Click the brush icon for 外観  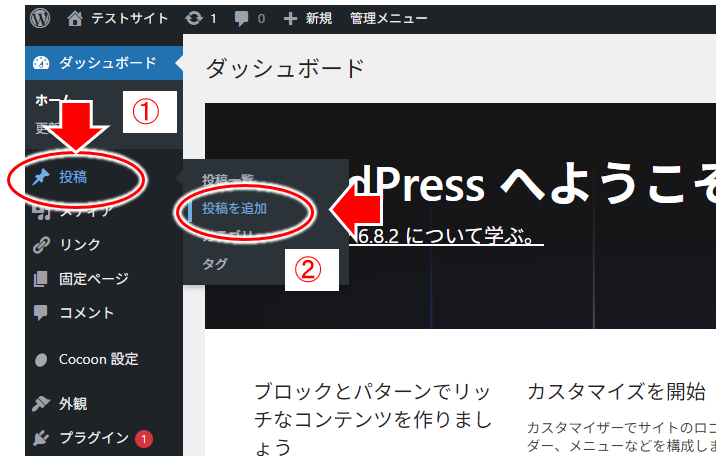tap(41, 404)
